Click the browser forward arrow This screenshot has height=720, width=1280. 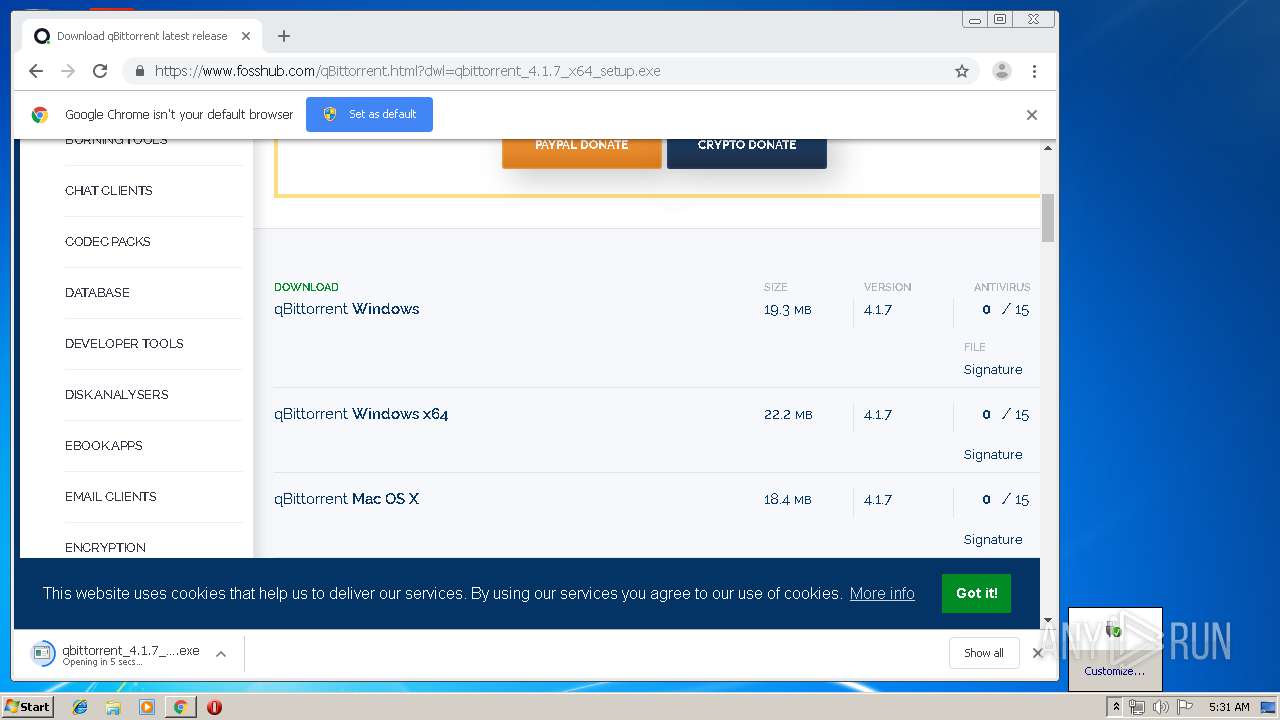point(68,71)
